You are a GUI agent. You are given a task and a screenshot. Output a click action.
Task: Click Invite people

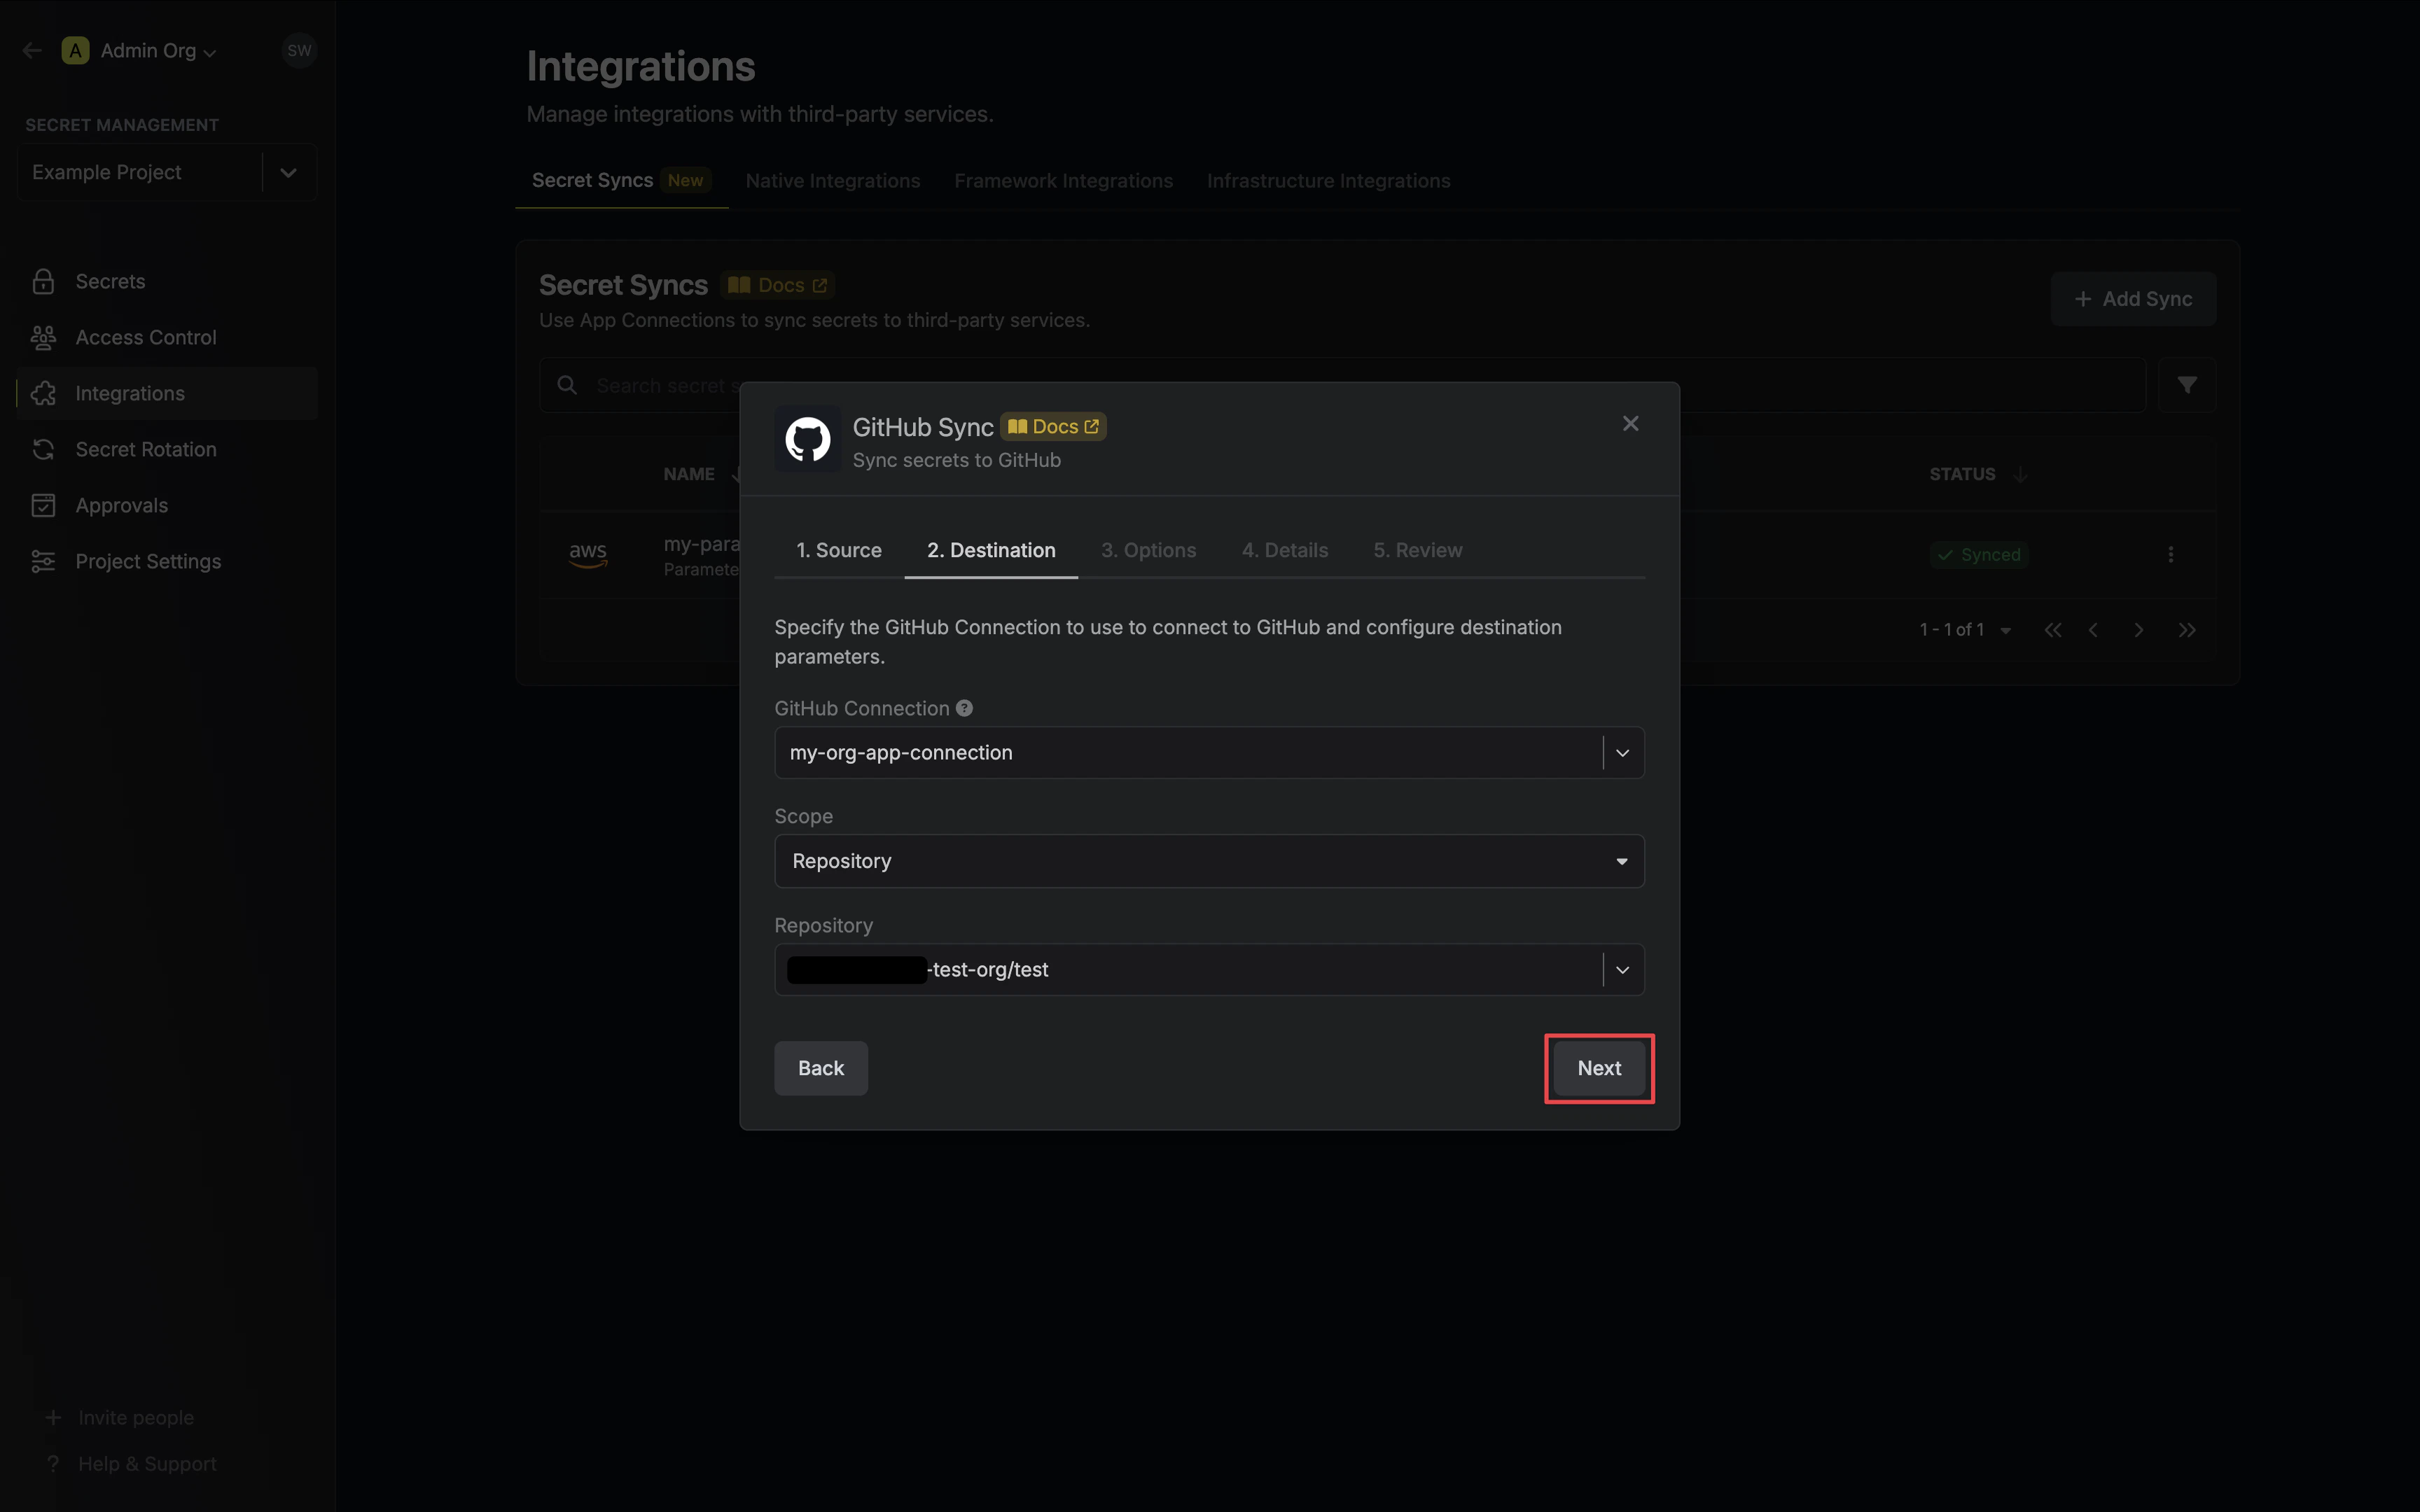[x=120, y=1417]
